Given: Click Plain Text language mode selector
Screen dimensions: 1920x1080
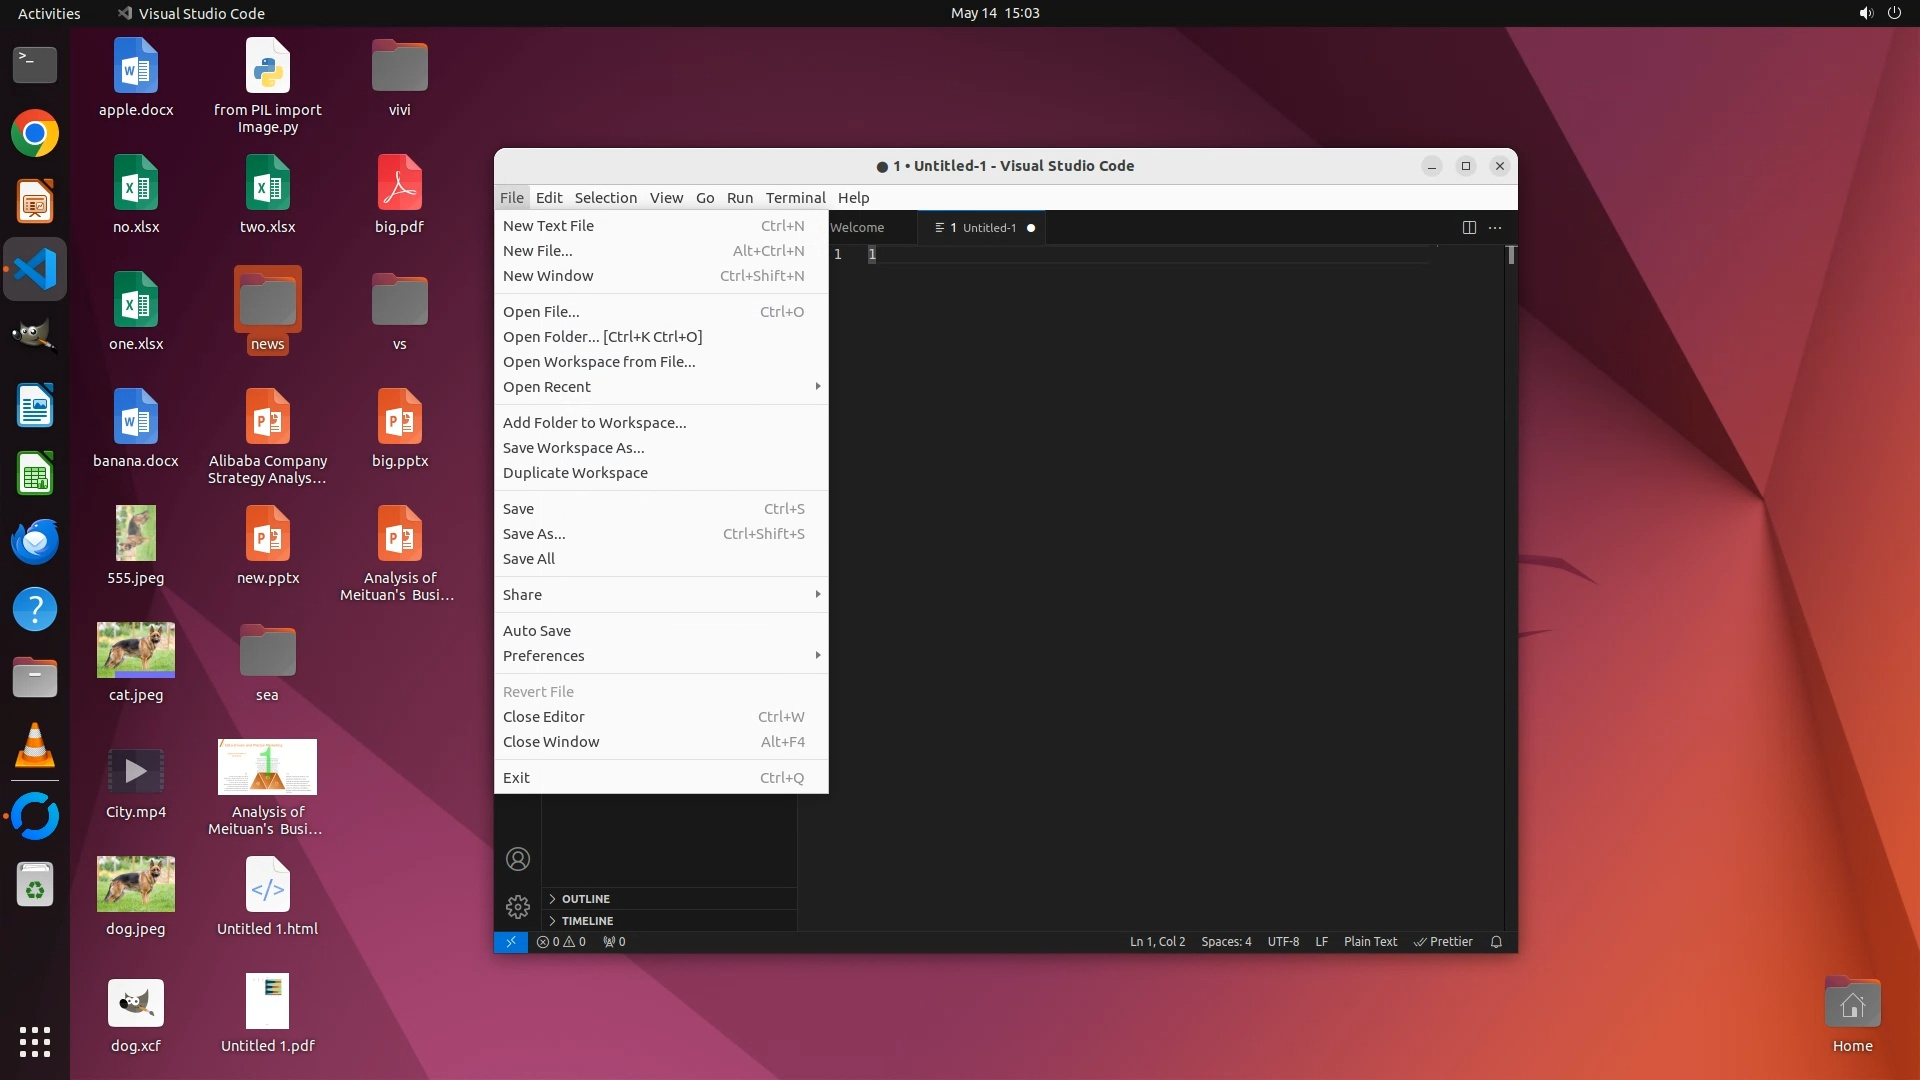Looking at the screenshot, I should (1370, 942).
